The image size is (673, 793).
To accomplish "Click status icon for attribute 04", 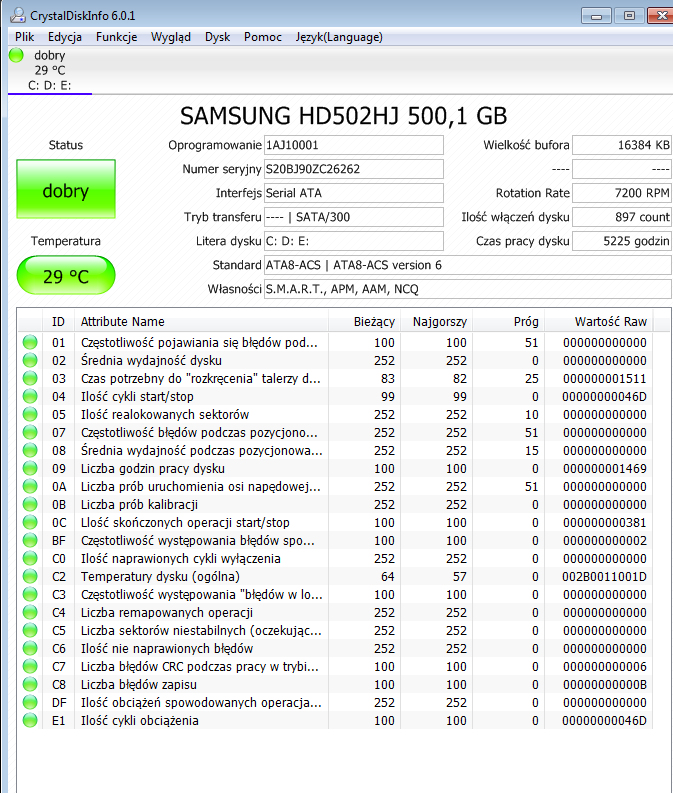I will (x=30, y=396).
